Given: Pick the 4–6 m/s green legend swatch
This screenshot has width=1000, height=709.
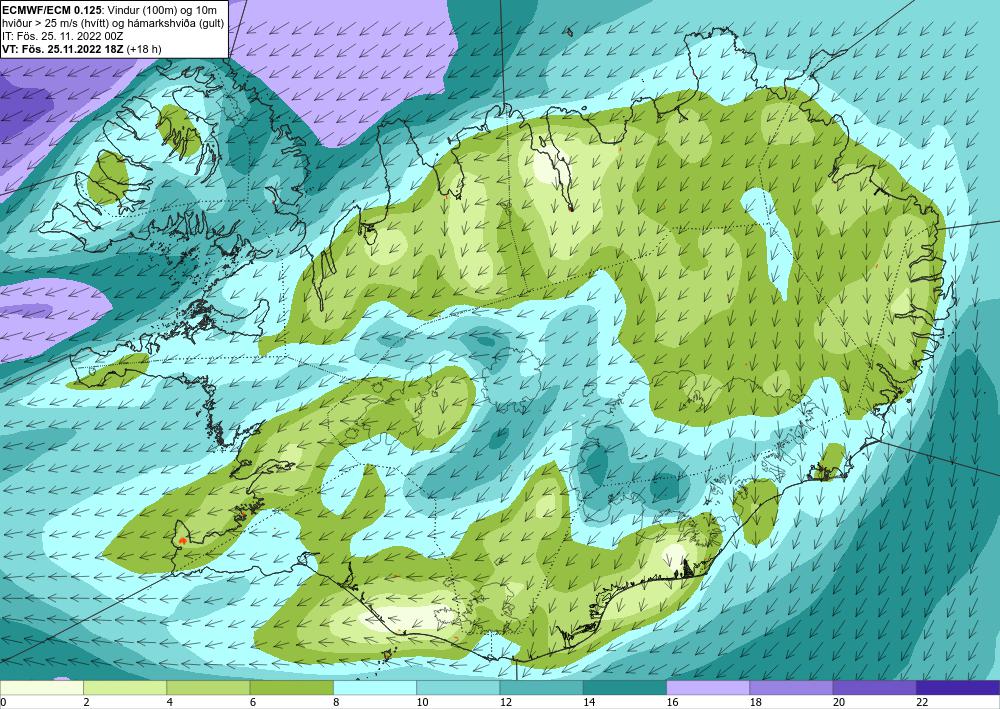Looking at the screenshot, I should point(208,688).
